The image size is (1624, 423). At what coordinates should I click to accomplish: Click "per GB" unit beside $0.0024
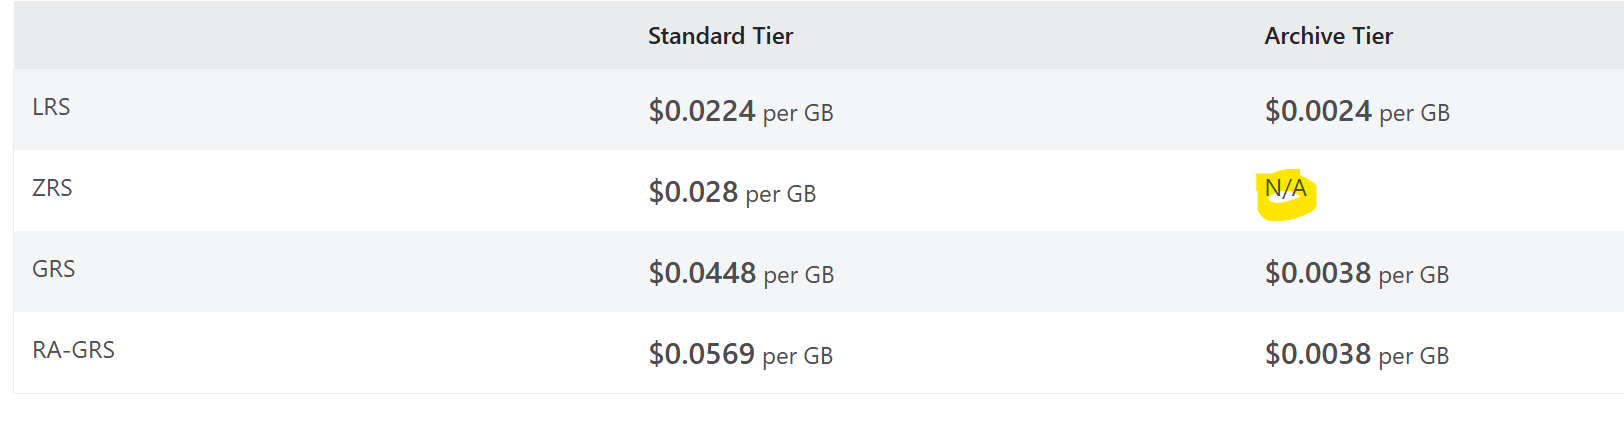(x=1414, y=113)
